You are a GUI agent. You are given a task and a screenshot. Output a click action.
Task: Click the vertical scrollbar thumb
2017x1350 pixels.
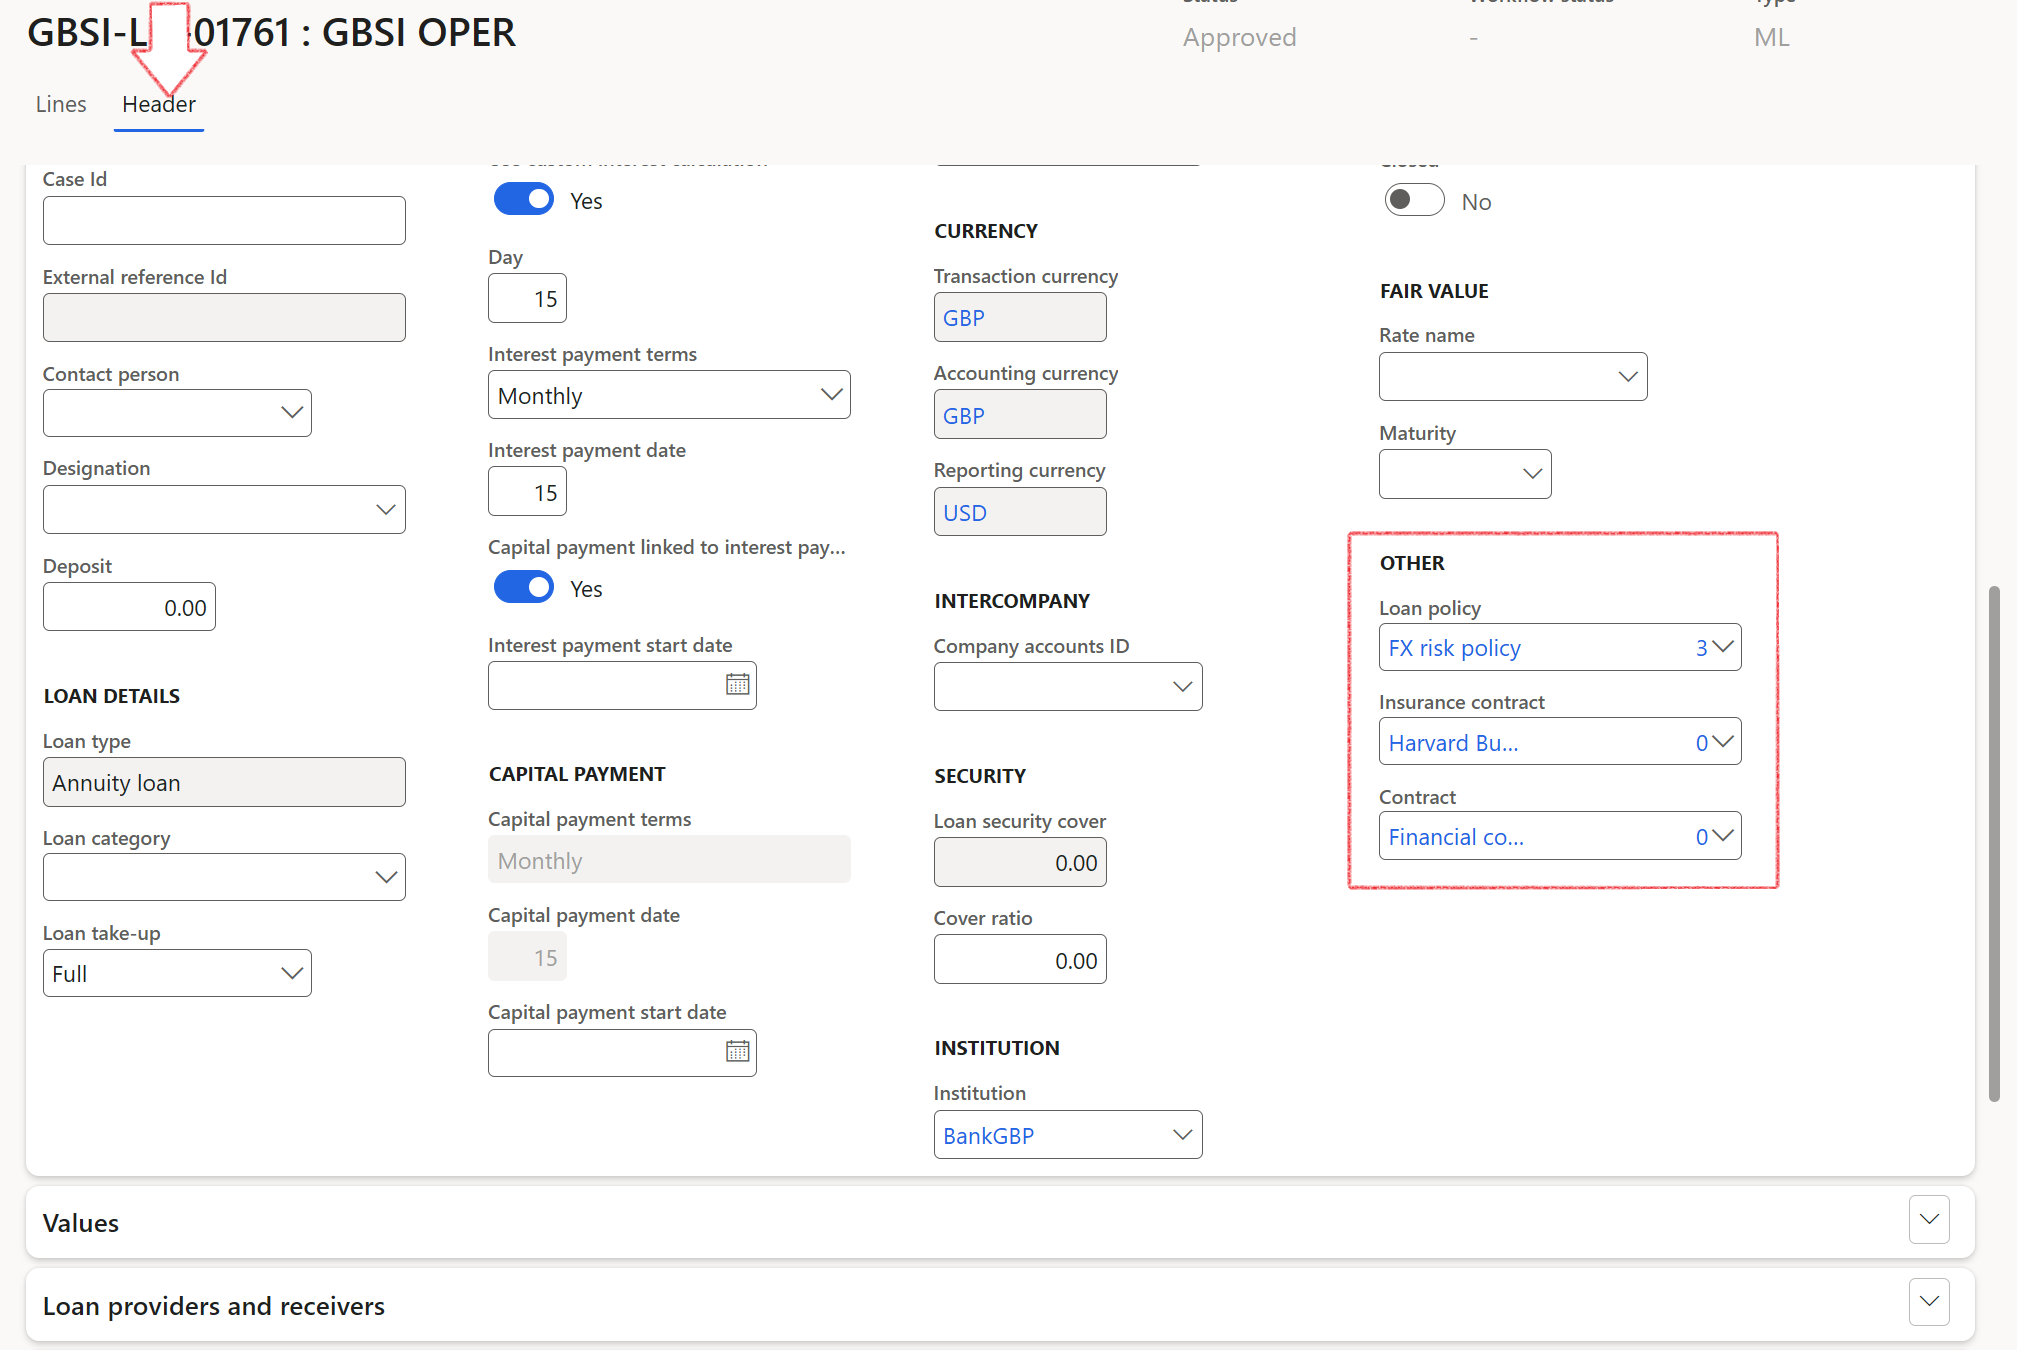tap(1994, 845)
